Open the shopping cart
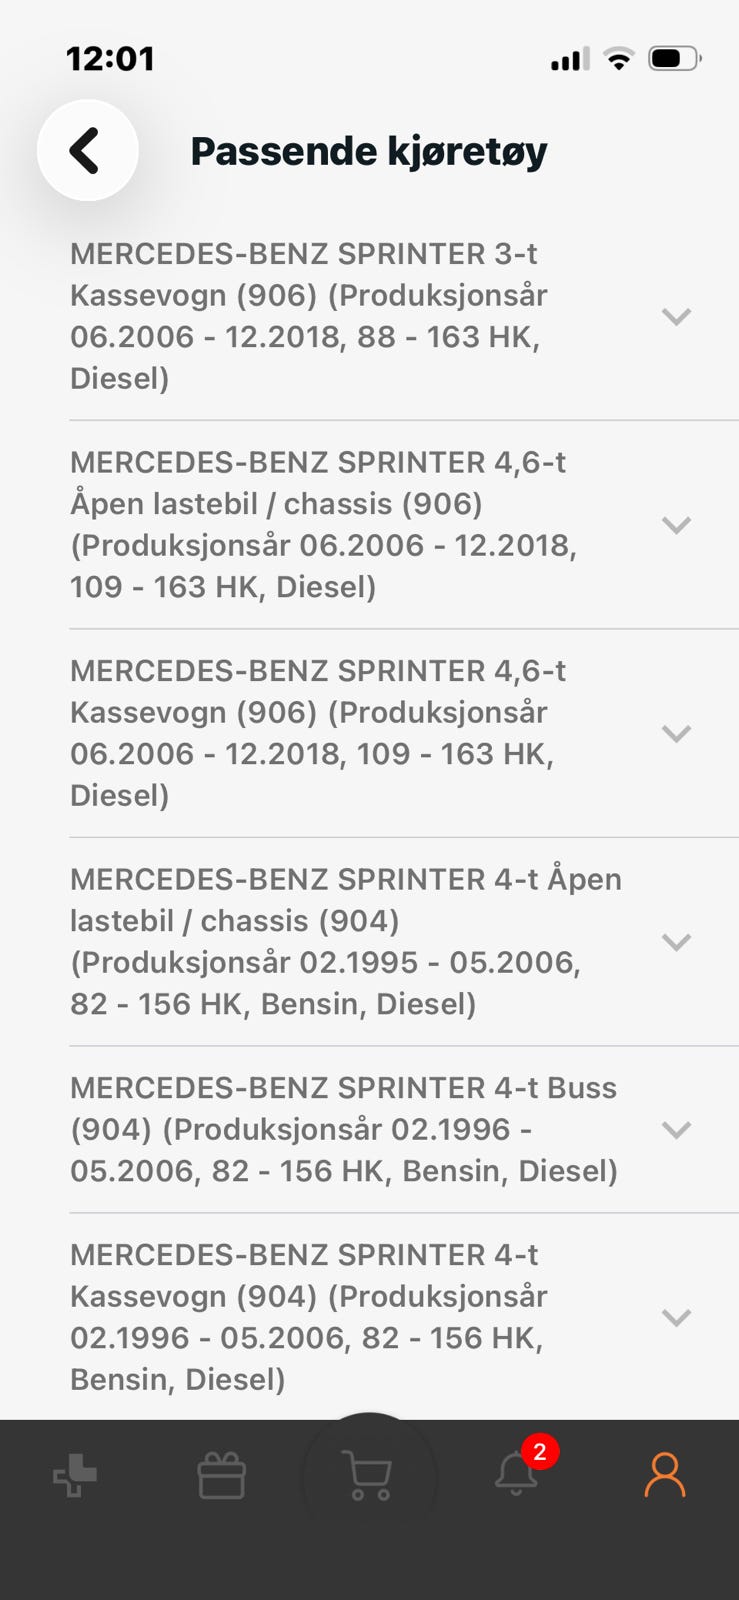This screenshot has height=1600, width=739. click(367, 1476)
